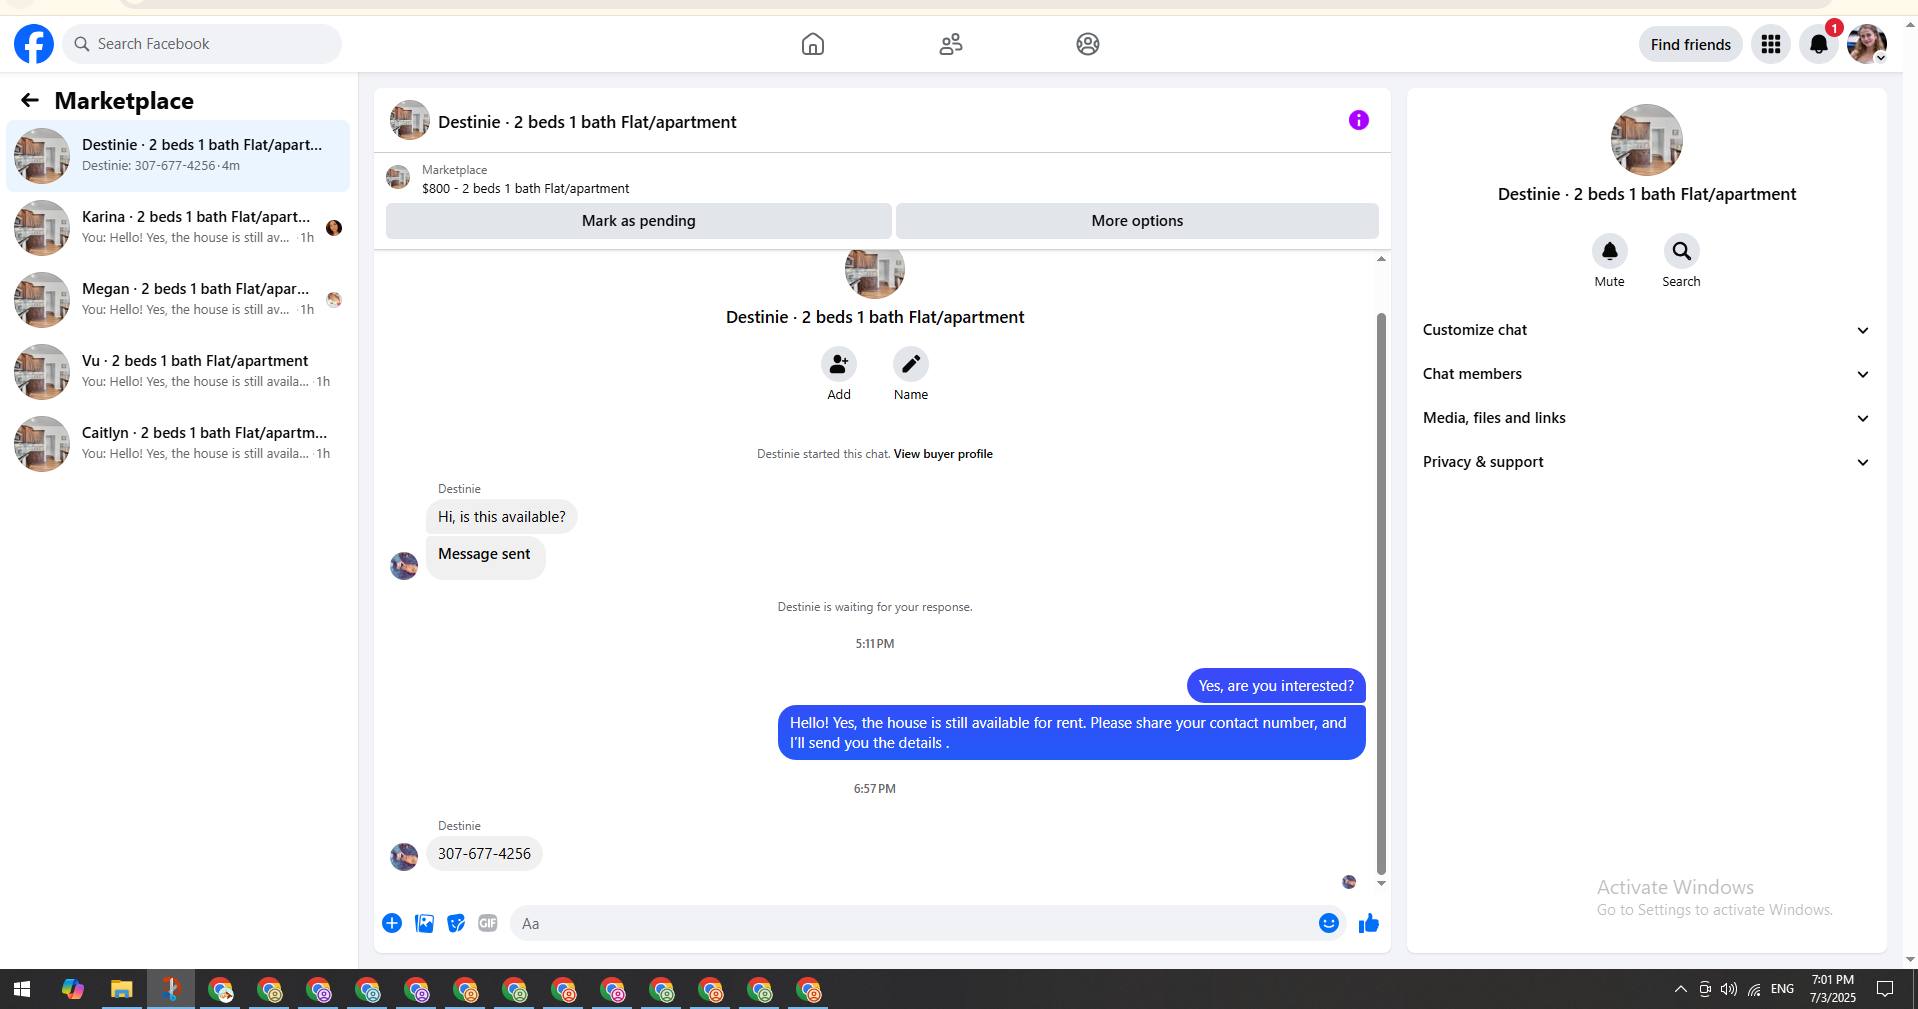Open more actions plus icon in composer

[392, 923]
